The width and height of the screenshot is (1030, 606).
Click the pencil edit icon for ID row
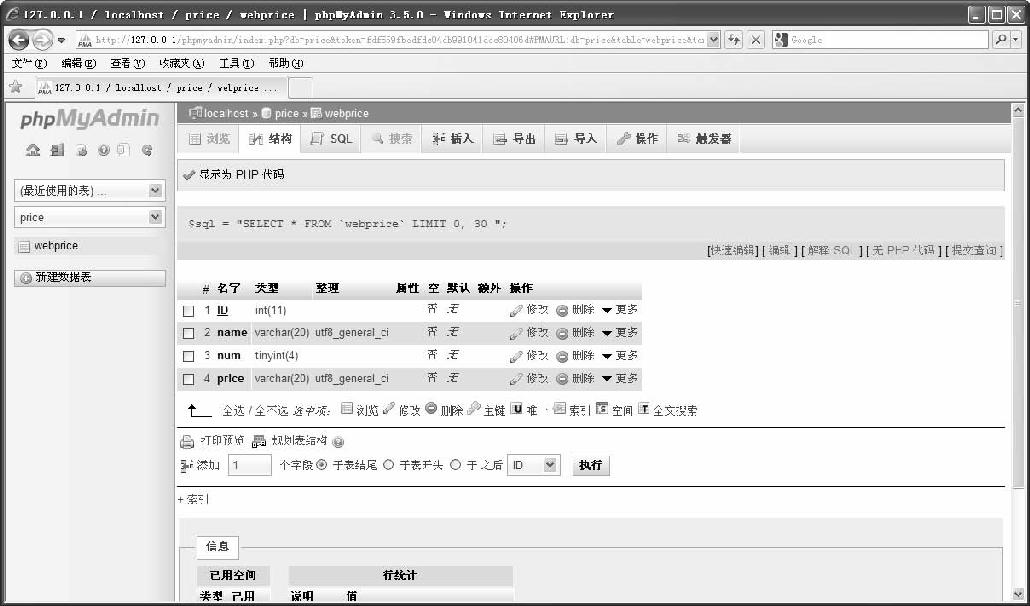point(516,311)
